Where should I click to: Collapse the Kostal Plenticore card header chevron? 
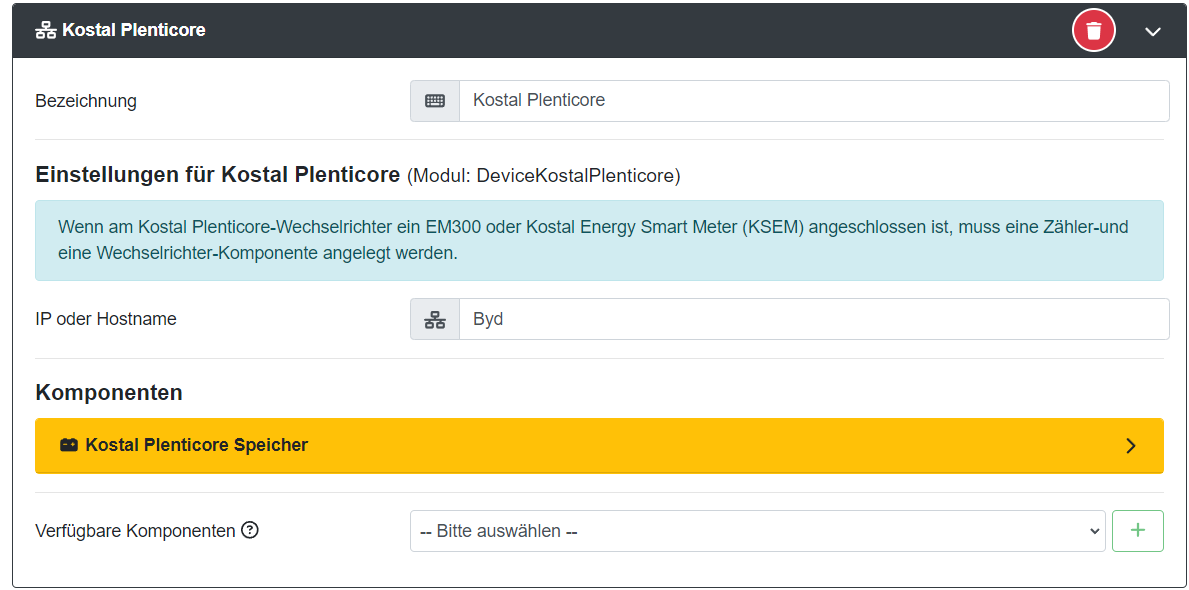(1153, 31)
